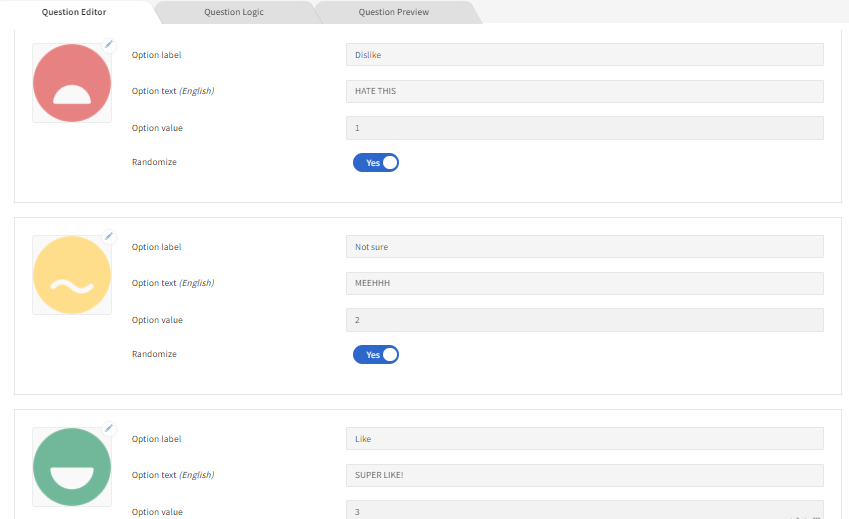Viewport: 849px width, 519px height.
Task: Turn off Randomize for the Not sure option
Action: coord(376,354)
